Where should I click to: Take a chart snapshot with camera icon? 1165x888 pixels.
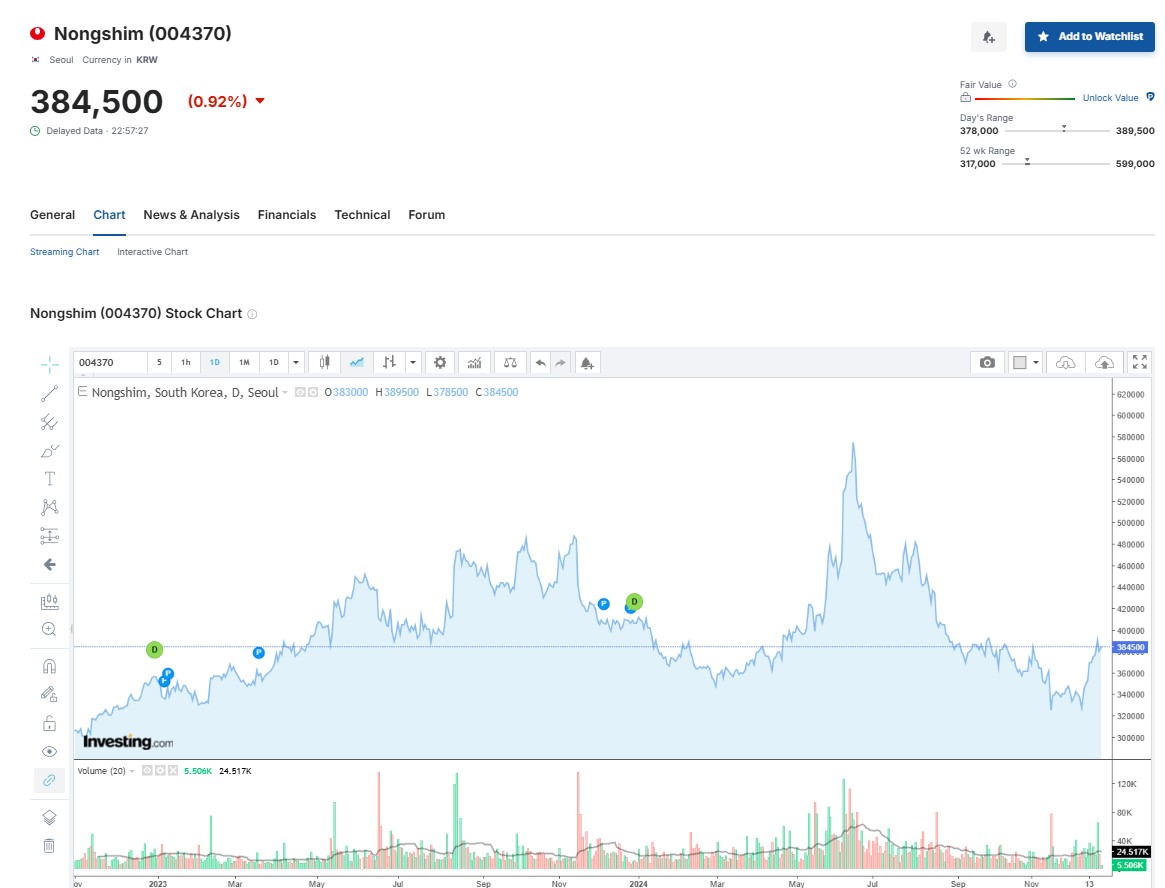987,363
